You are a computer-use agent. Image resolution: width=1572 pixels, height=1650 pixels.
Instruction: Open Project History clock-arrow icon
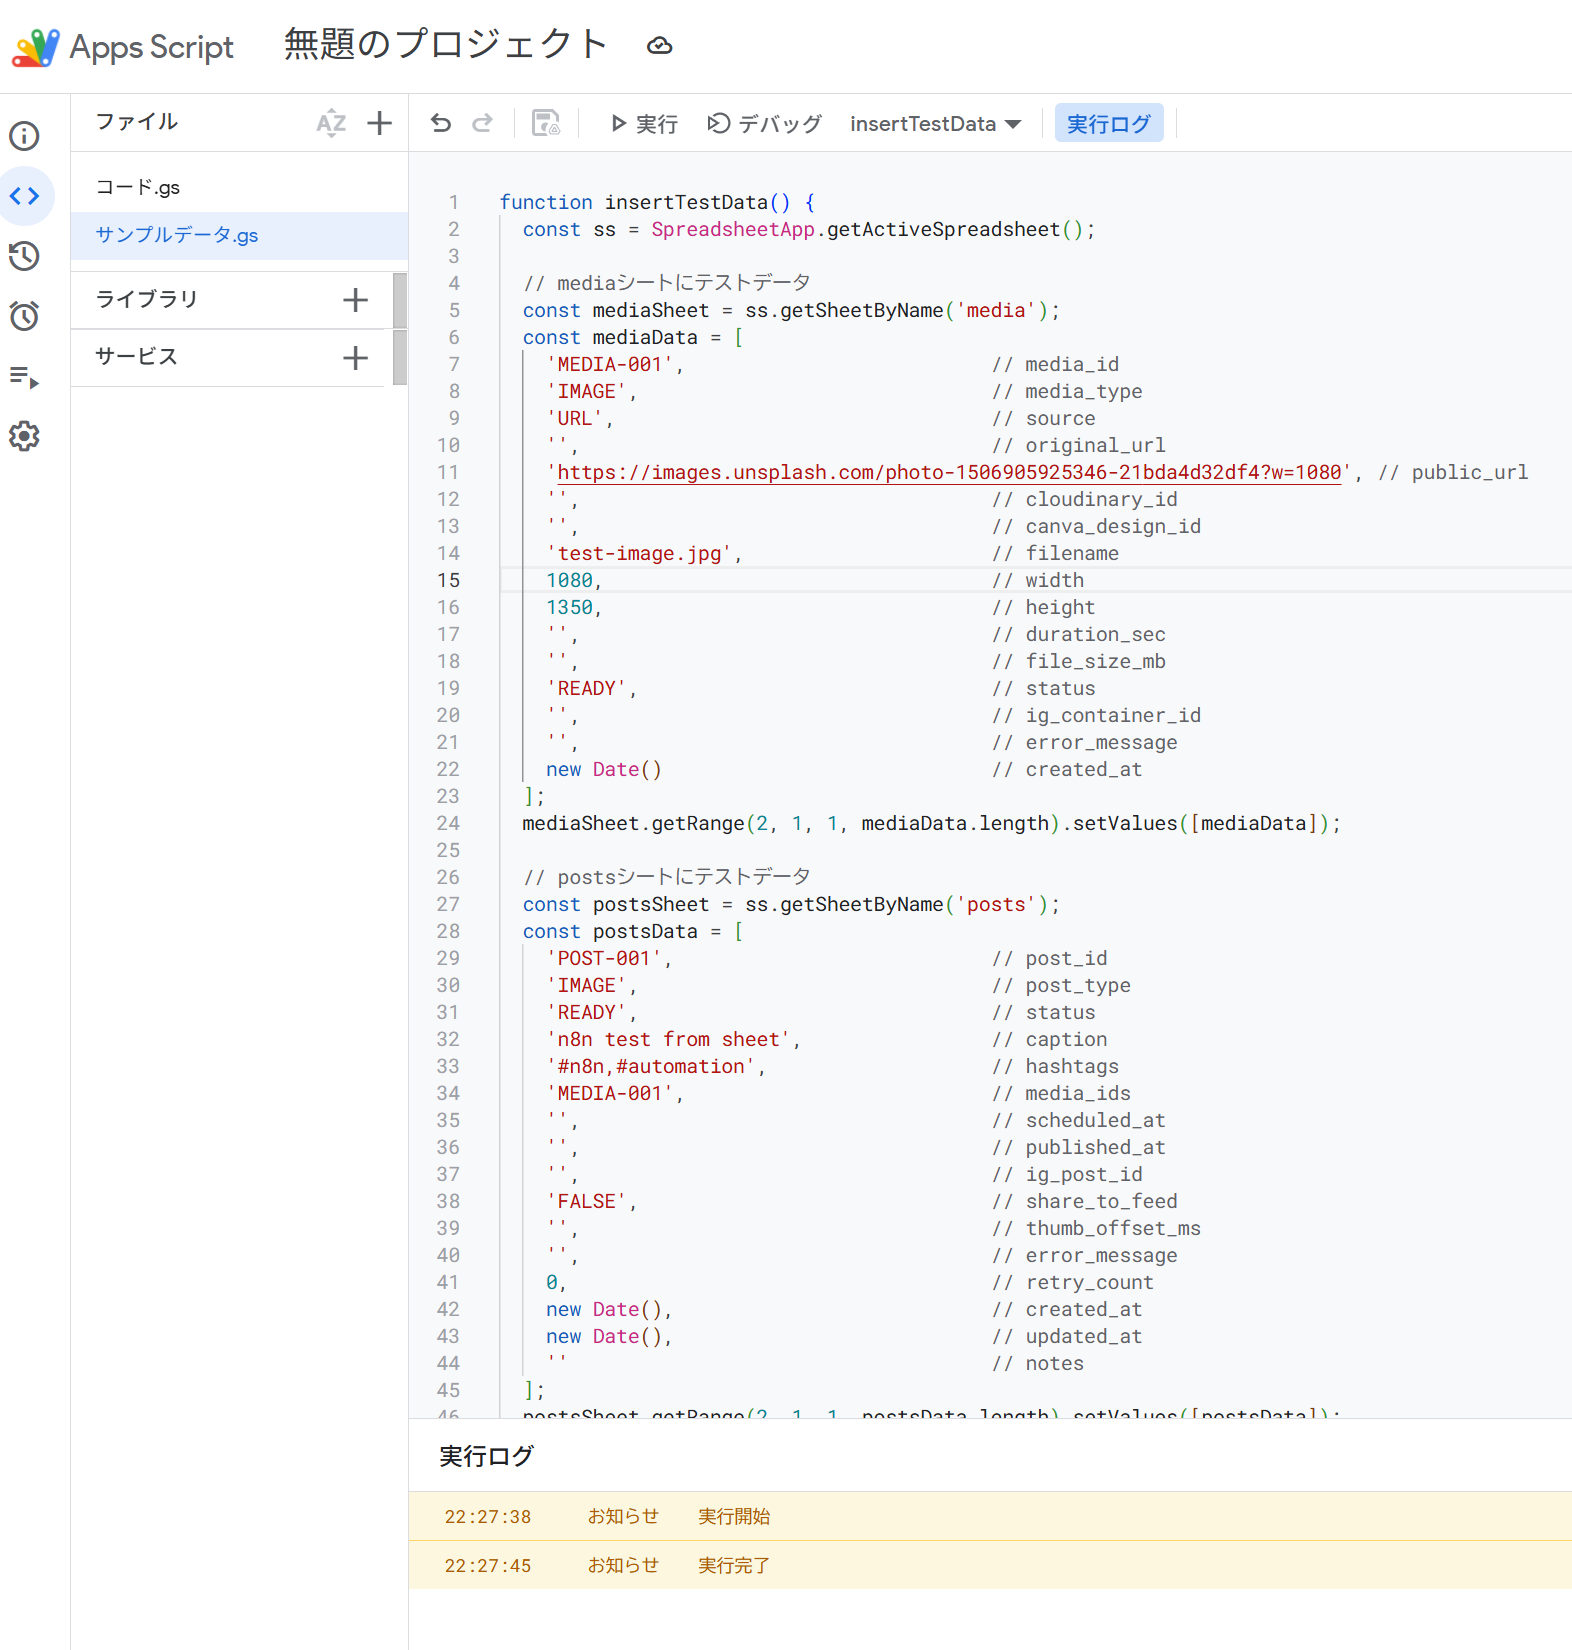click(25, 256)
